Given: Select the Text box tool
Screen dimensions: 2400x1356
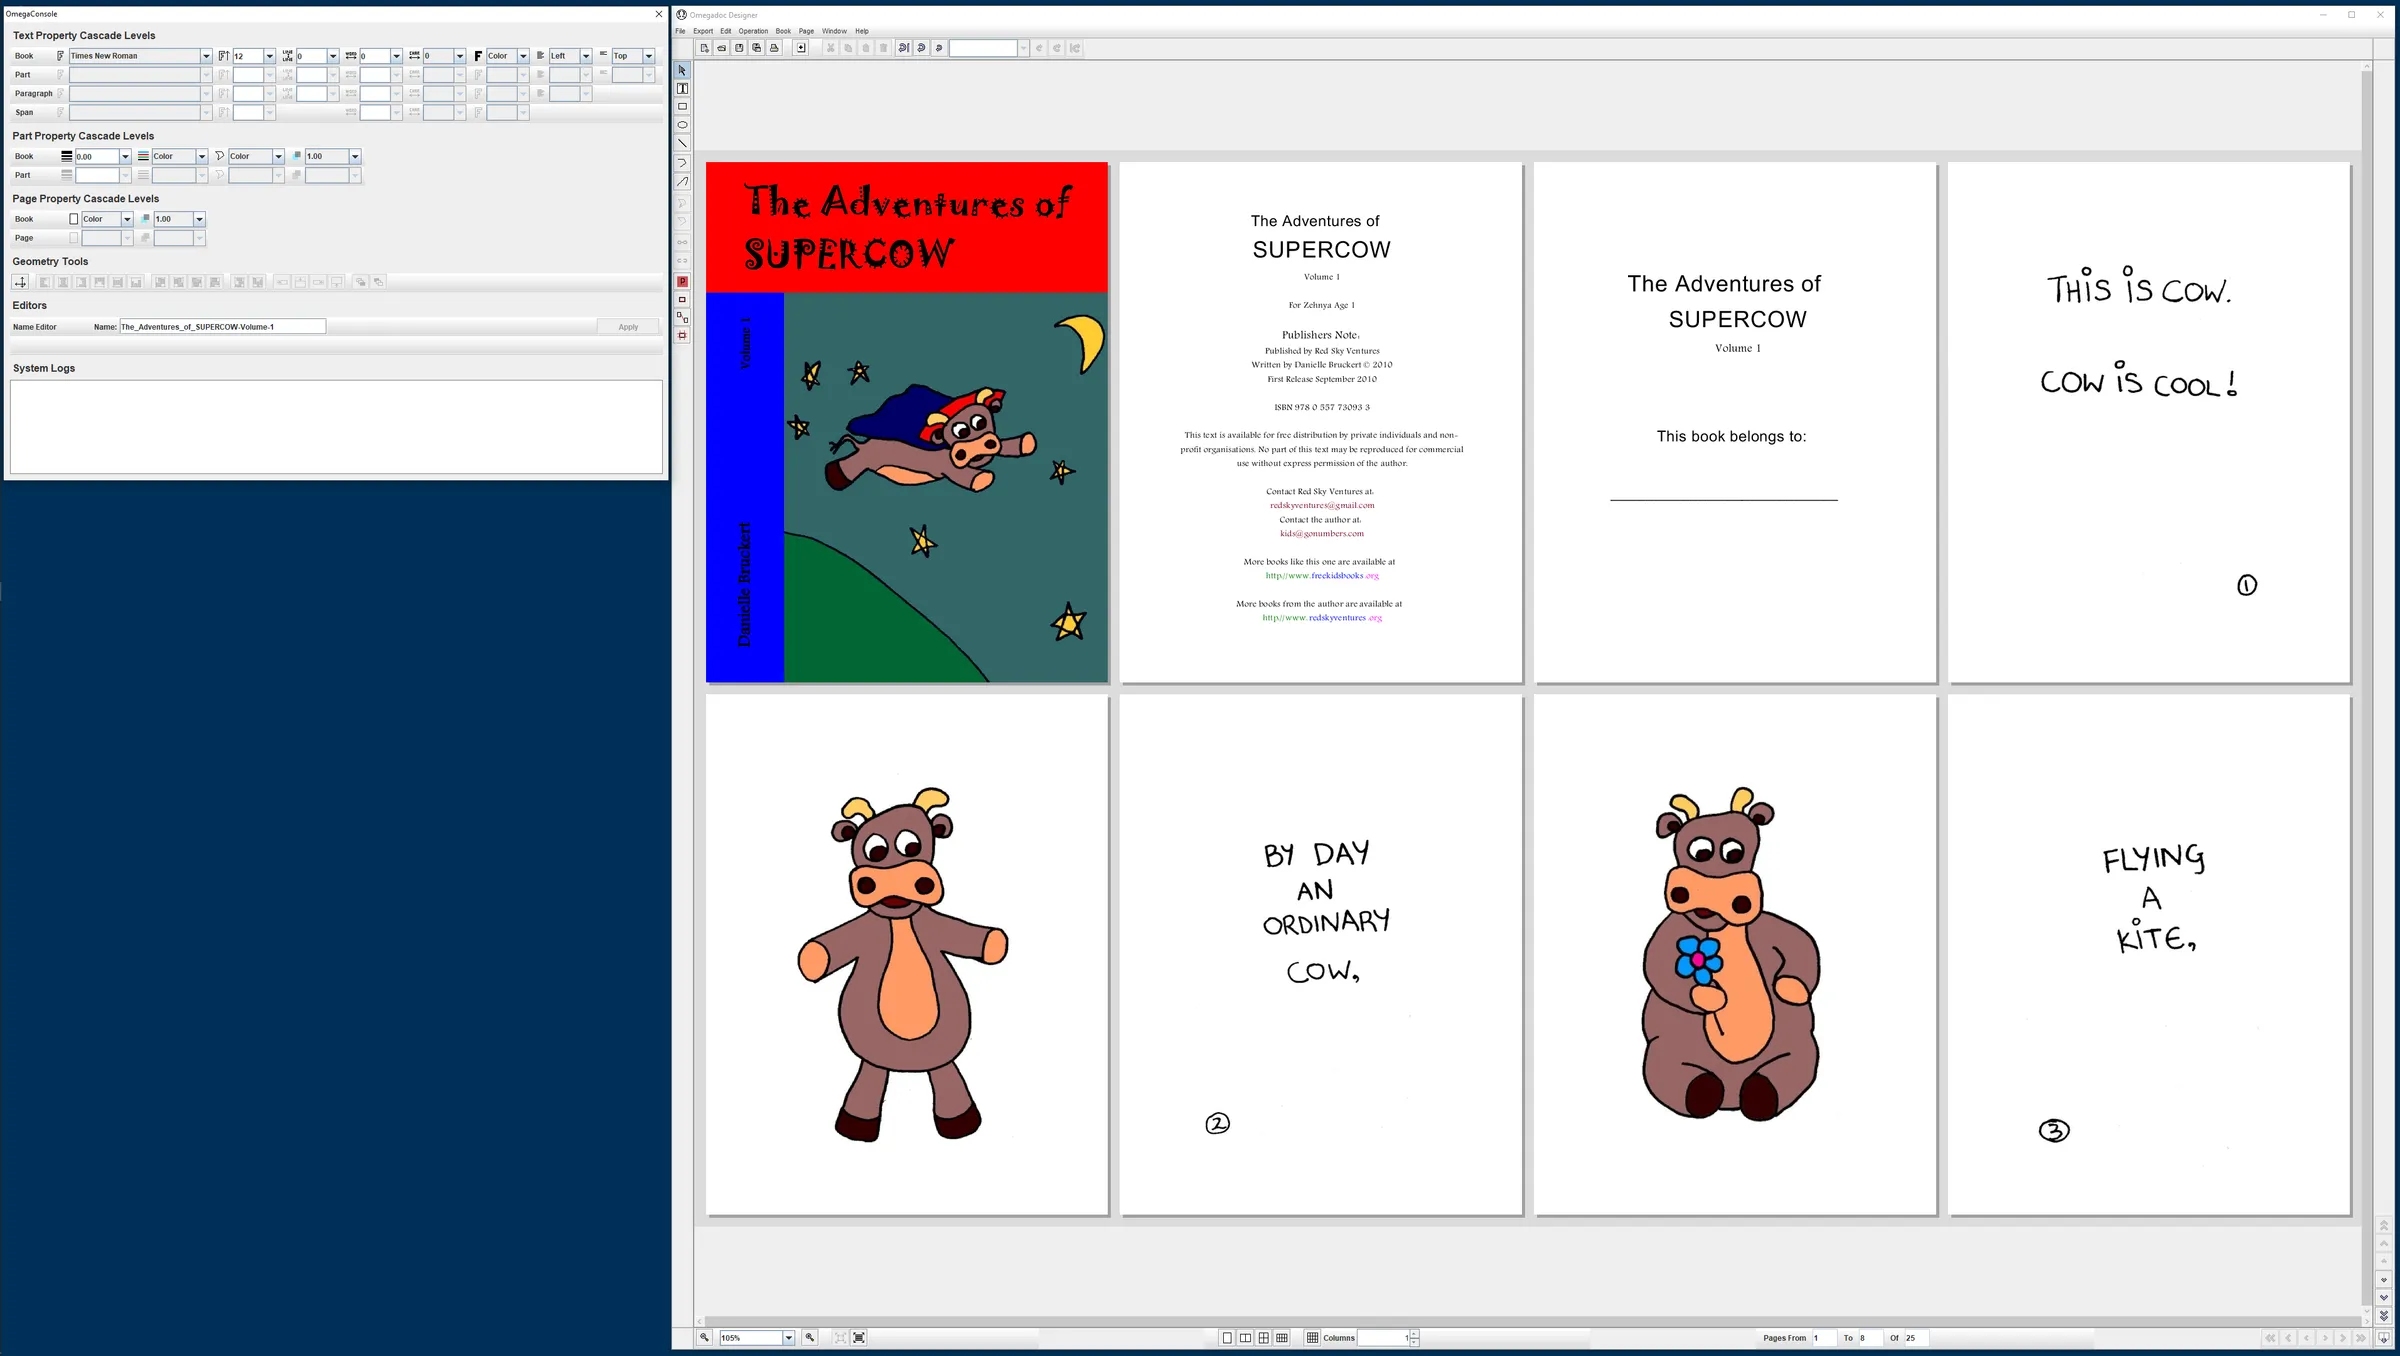Looking at the screenshot, I should (682, 89).
